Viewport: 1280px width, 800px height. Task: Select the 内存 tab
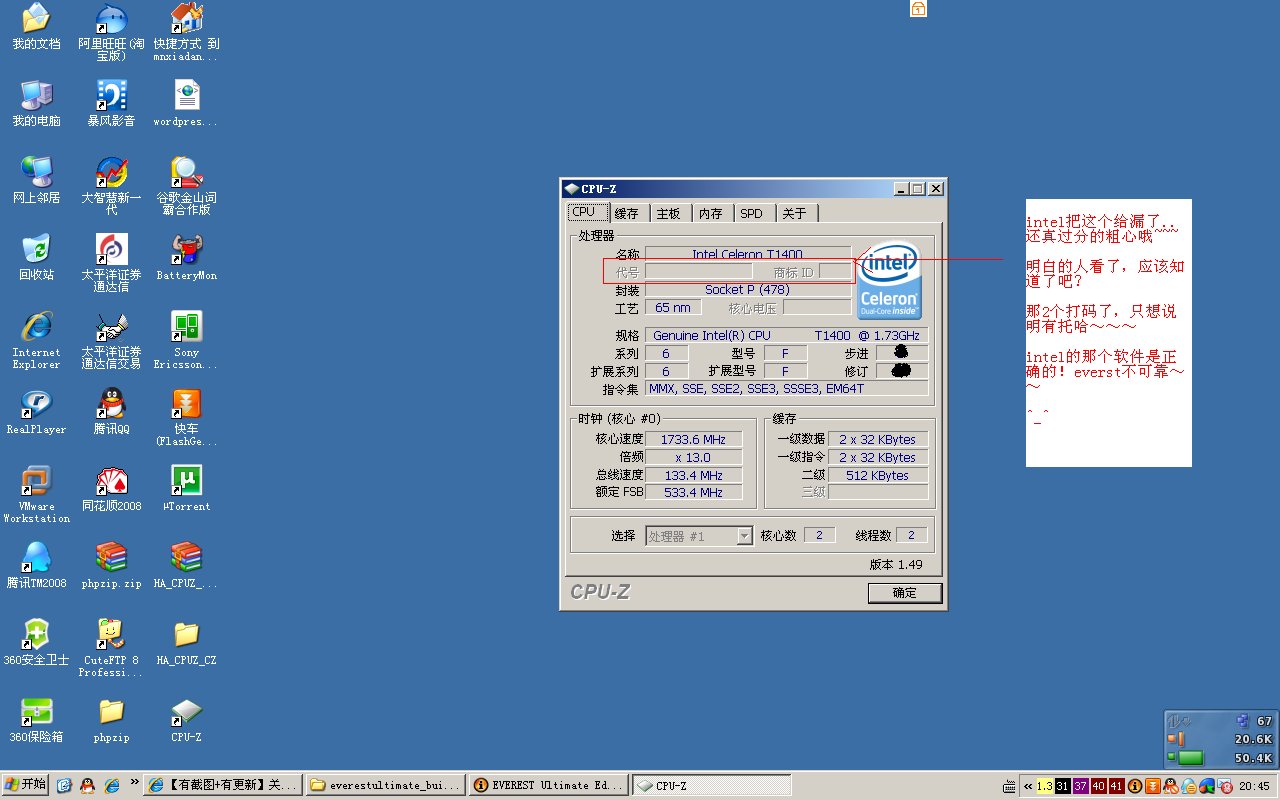[710, 213]
